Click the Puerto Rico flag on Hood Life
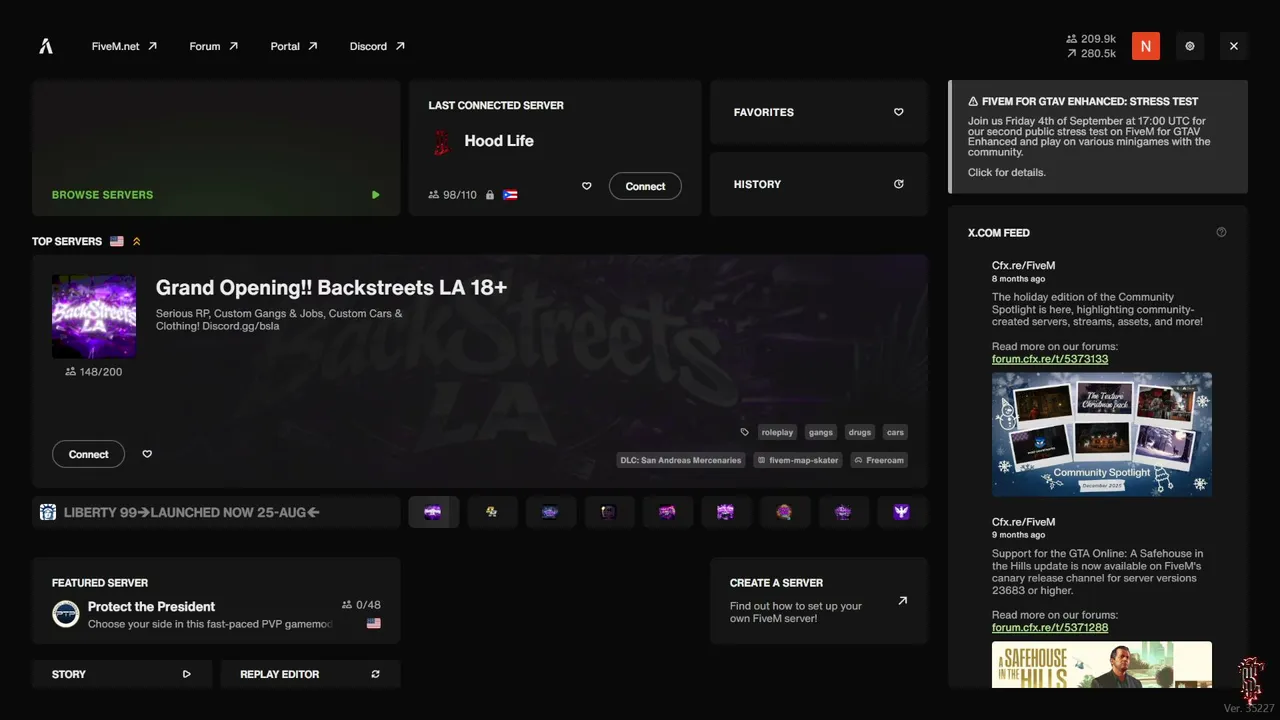 pos(510,195)
